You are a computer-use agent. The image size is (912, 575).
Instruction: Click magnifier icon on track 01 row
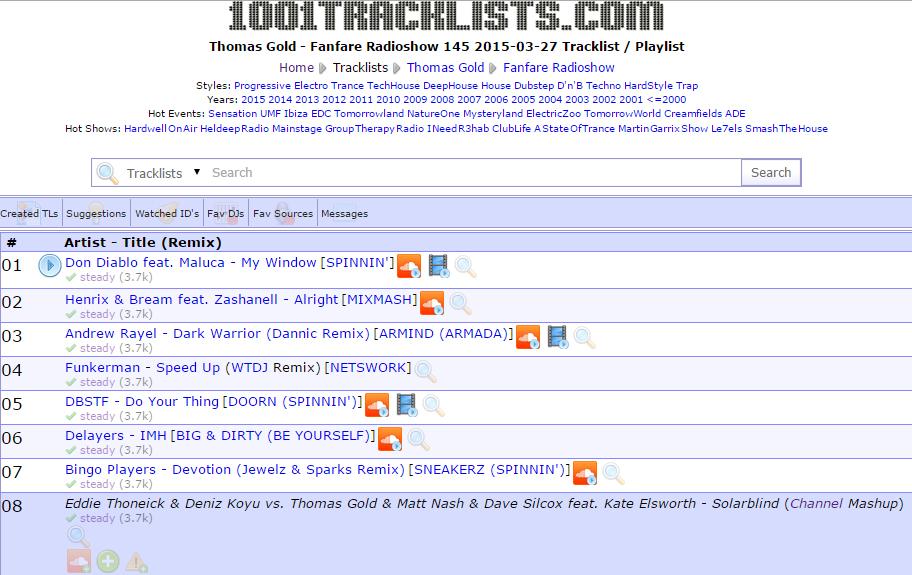pyautogui.click(x=465, y=266)
